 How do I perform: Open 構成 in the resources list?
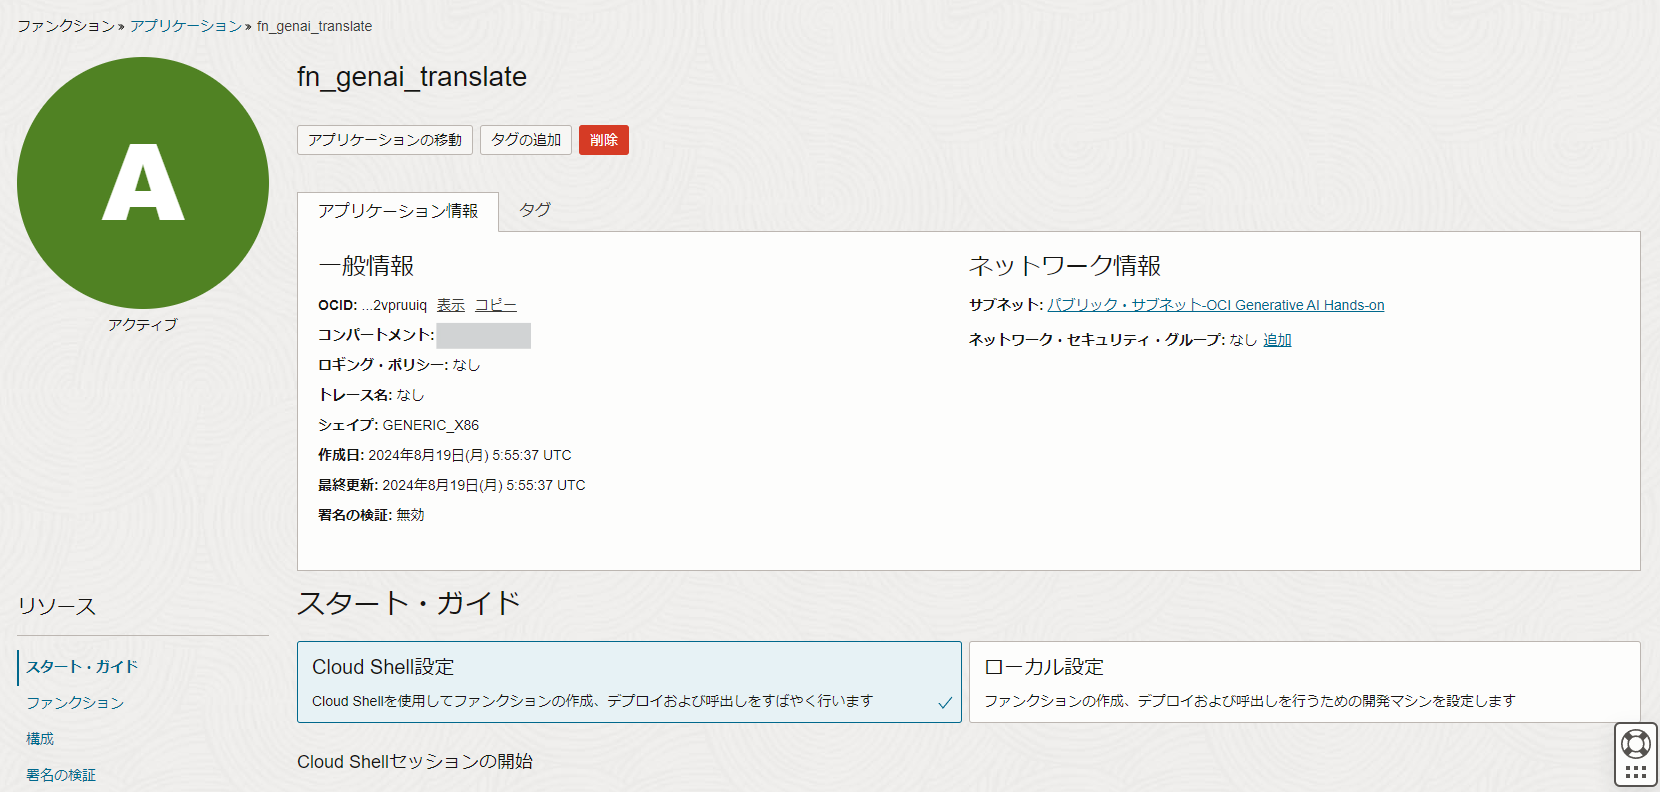tap(40, 739)
